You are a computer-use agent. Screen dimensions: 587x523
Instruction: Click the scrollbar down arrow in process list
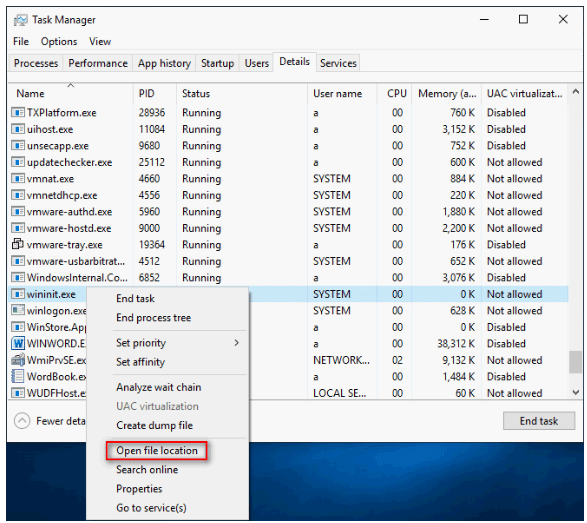575,392
